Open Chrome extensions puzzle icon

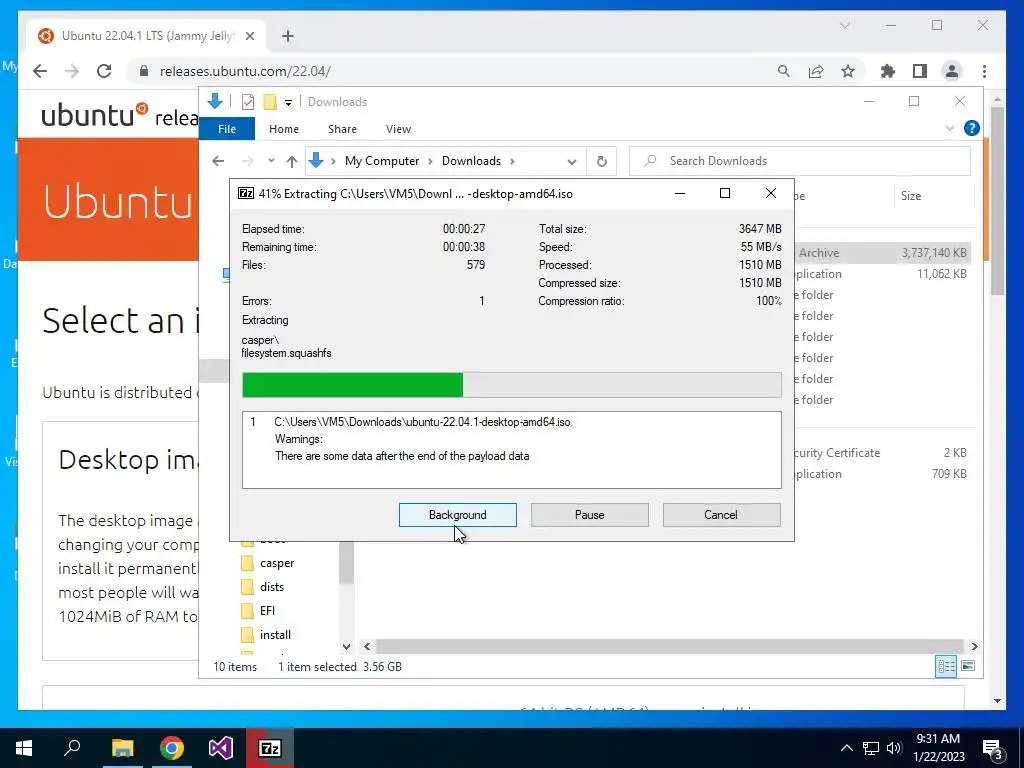point(888,71)
